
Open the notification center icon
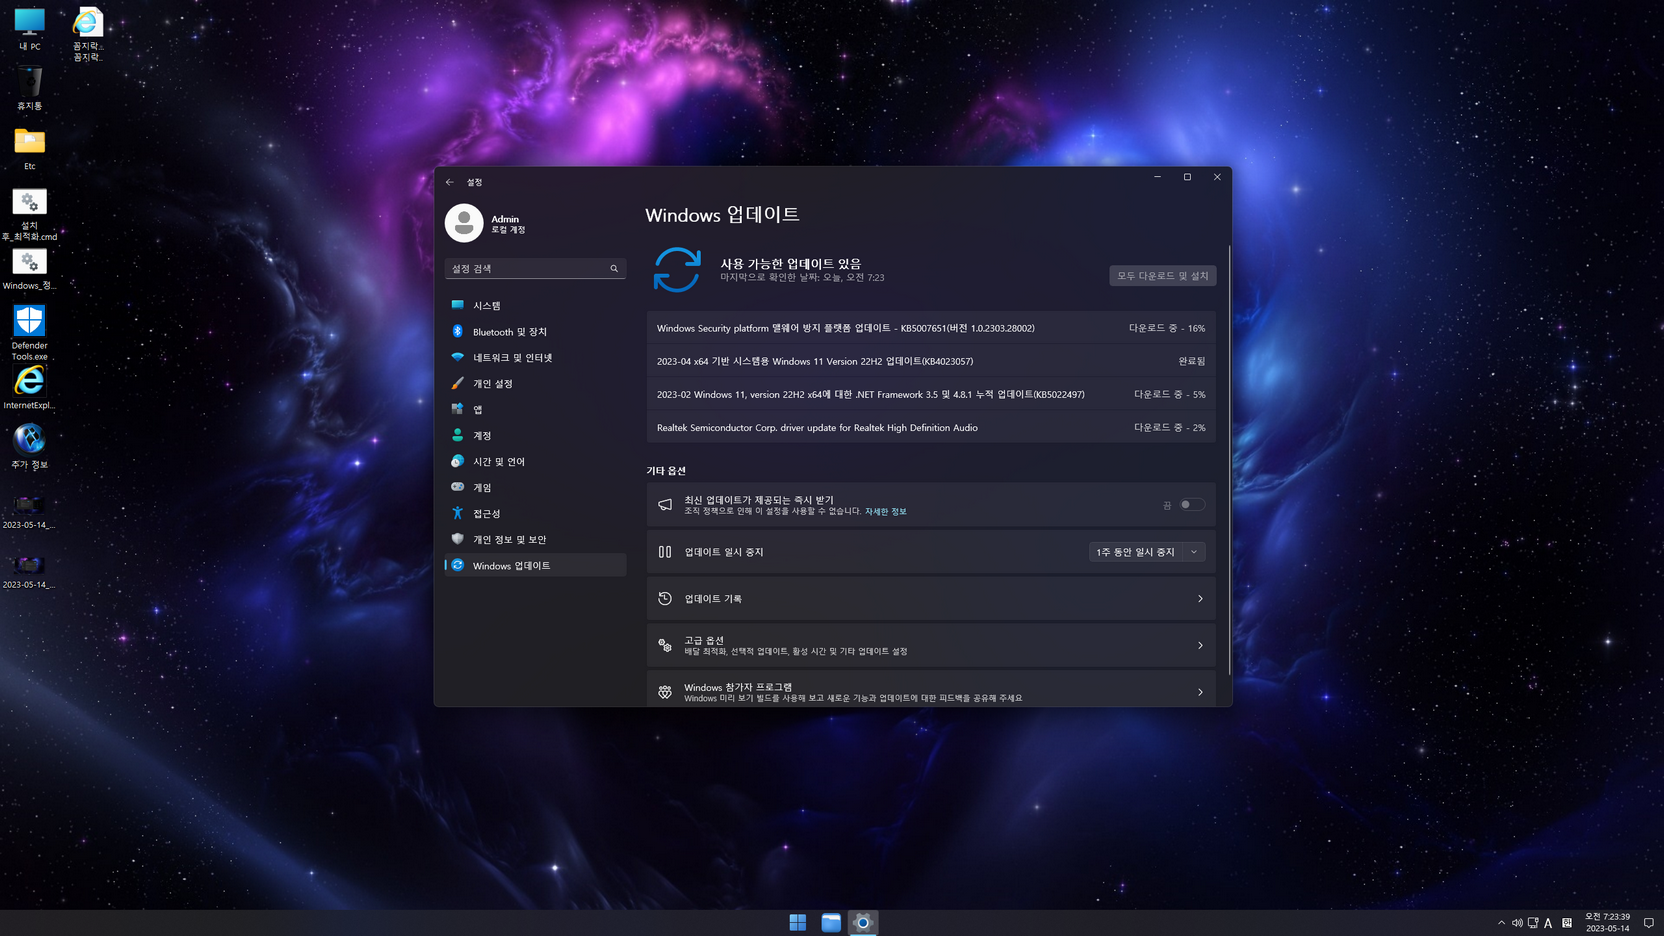click(x=1649, y=923)
